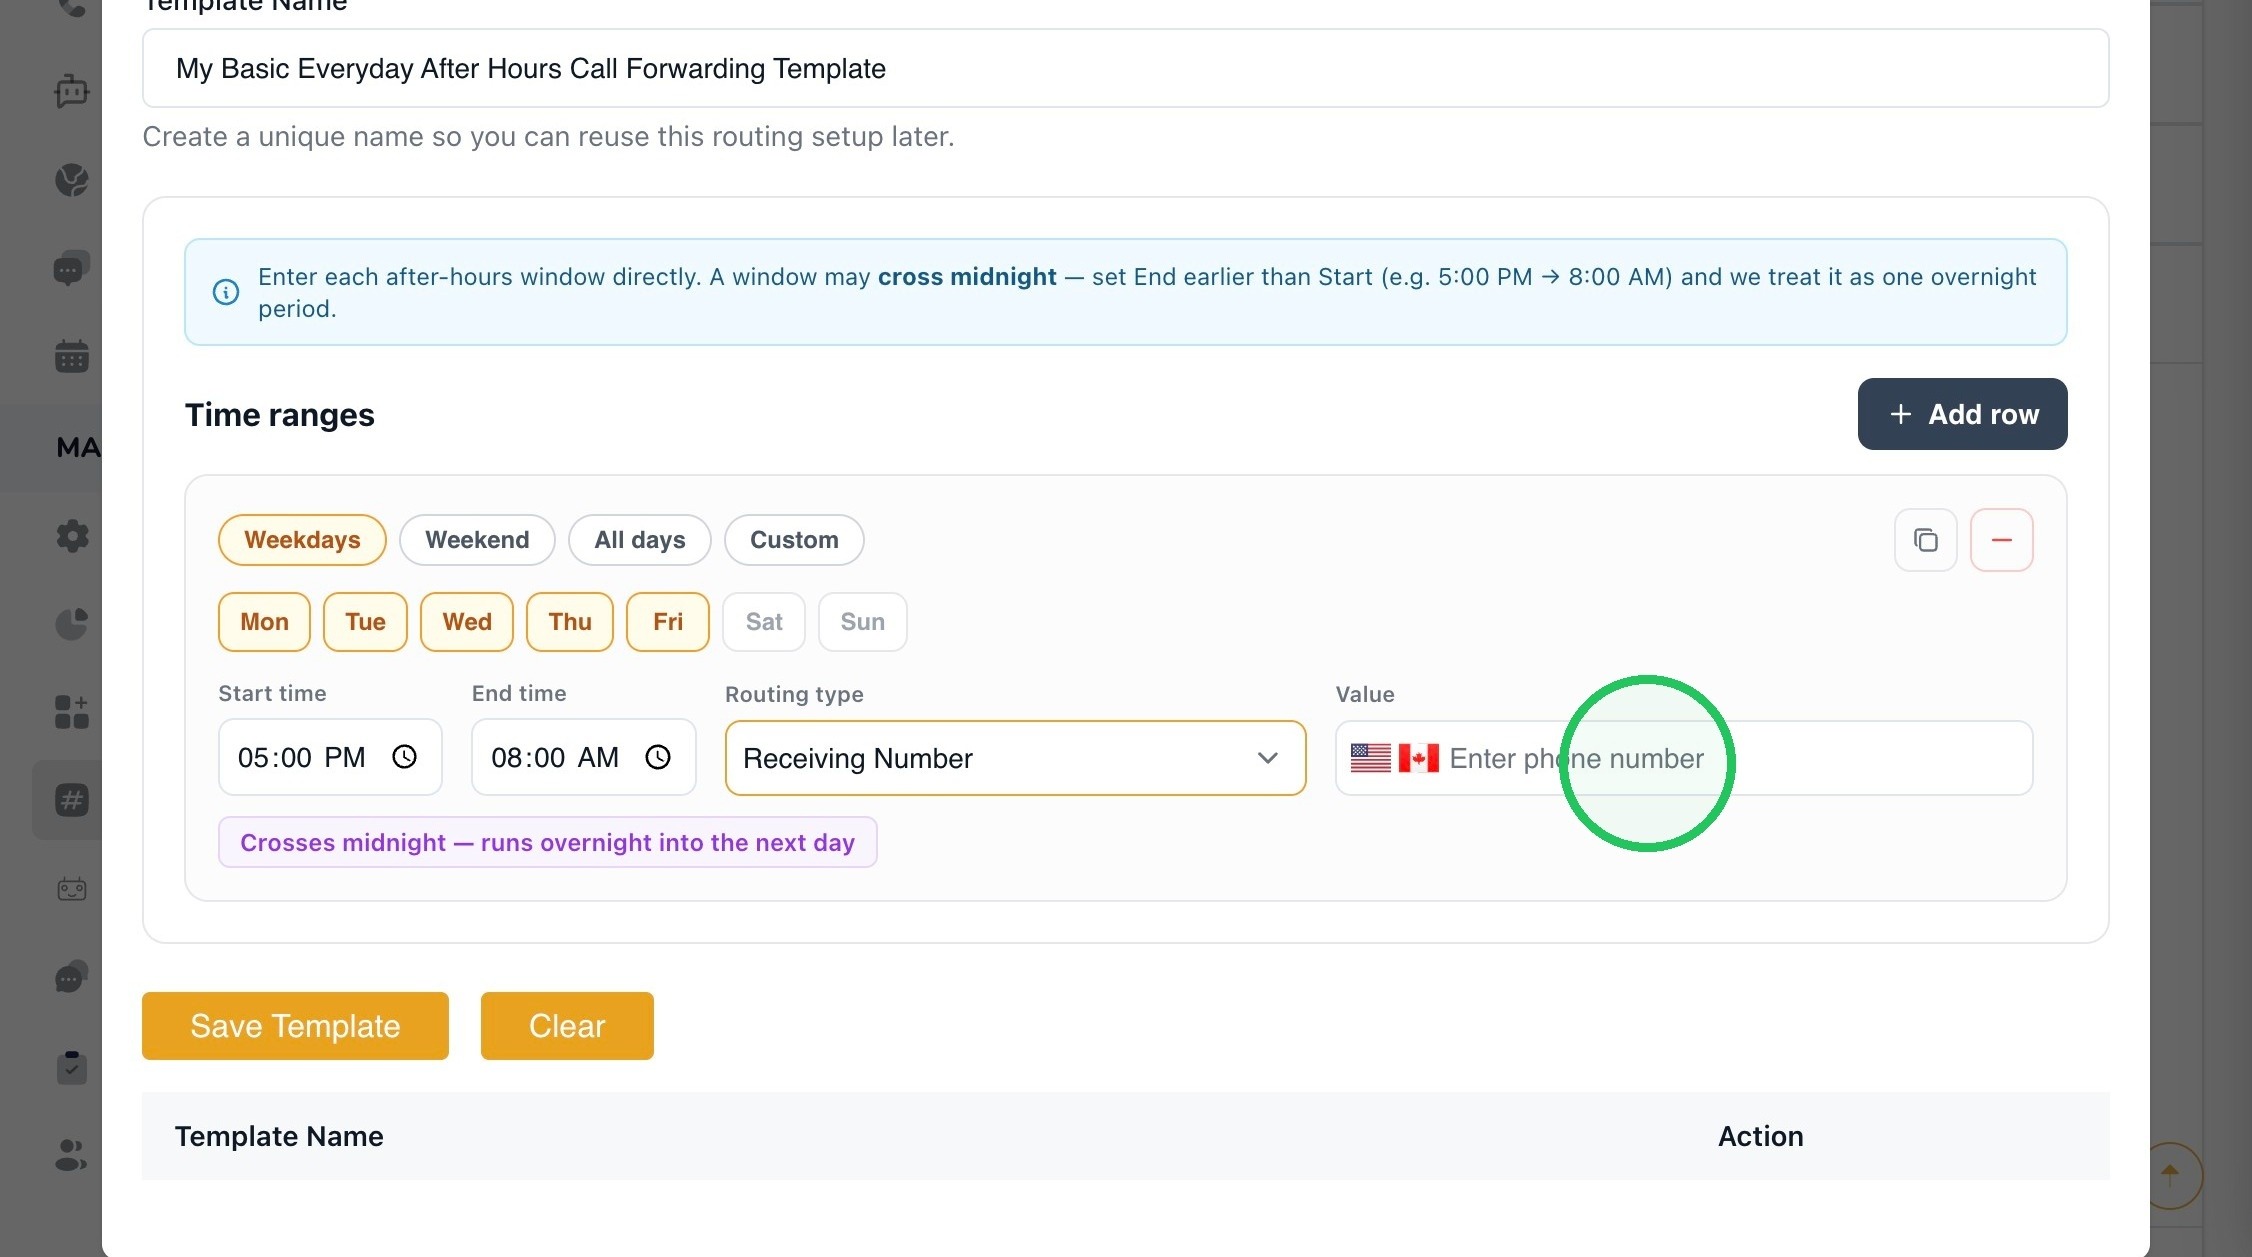Click the Clear button
The height and width of the screenshot is (1257, 2252).
click(x=567, y=1026)
